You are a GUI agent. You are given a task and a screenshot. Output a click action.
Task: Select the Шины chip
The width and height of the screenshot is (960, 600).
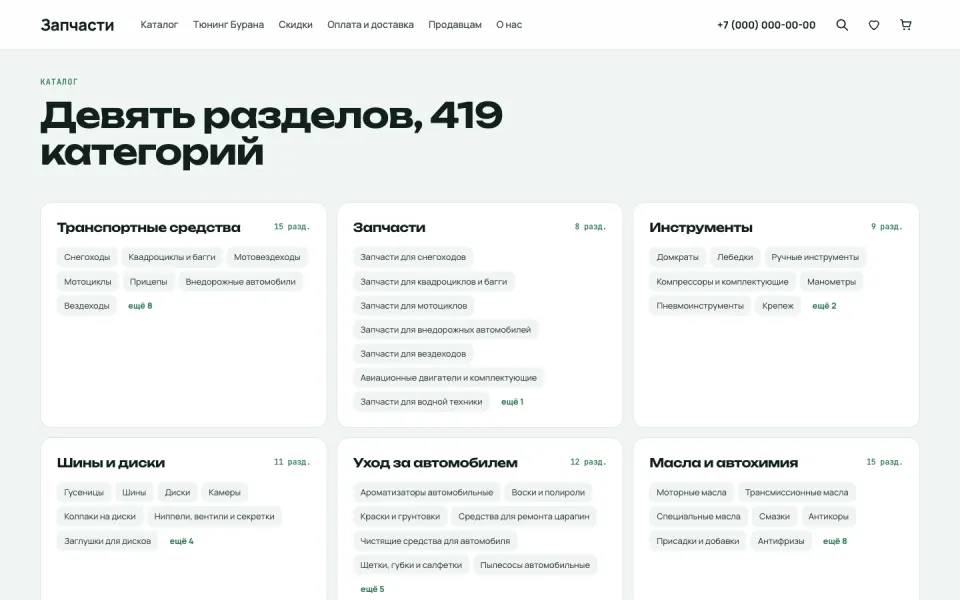134,492
